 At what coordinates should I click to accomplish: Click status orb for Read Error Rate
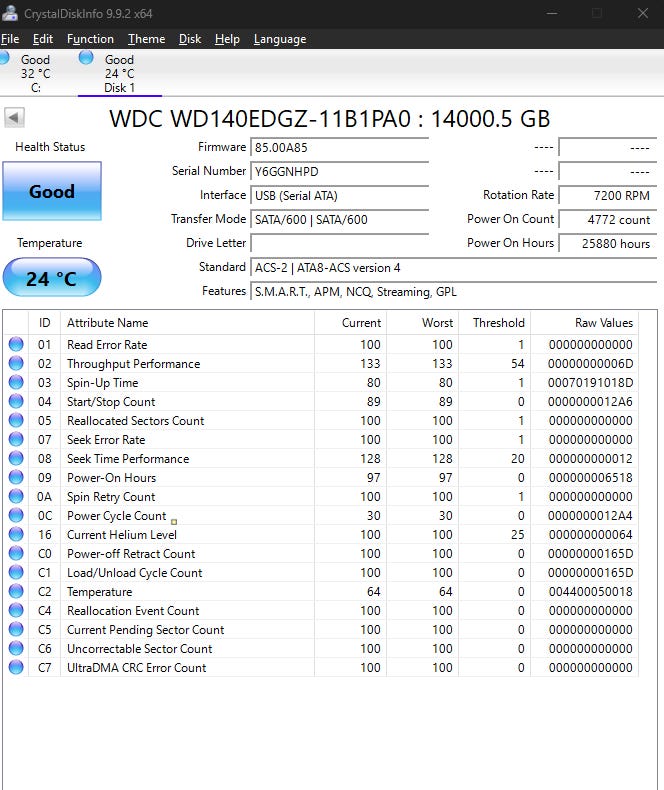pos(16,344)
